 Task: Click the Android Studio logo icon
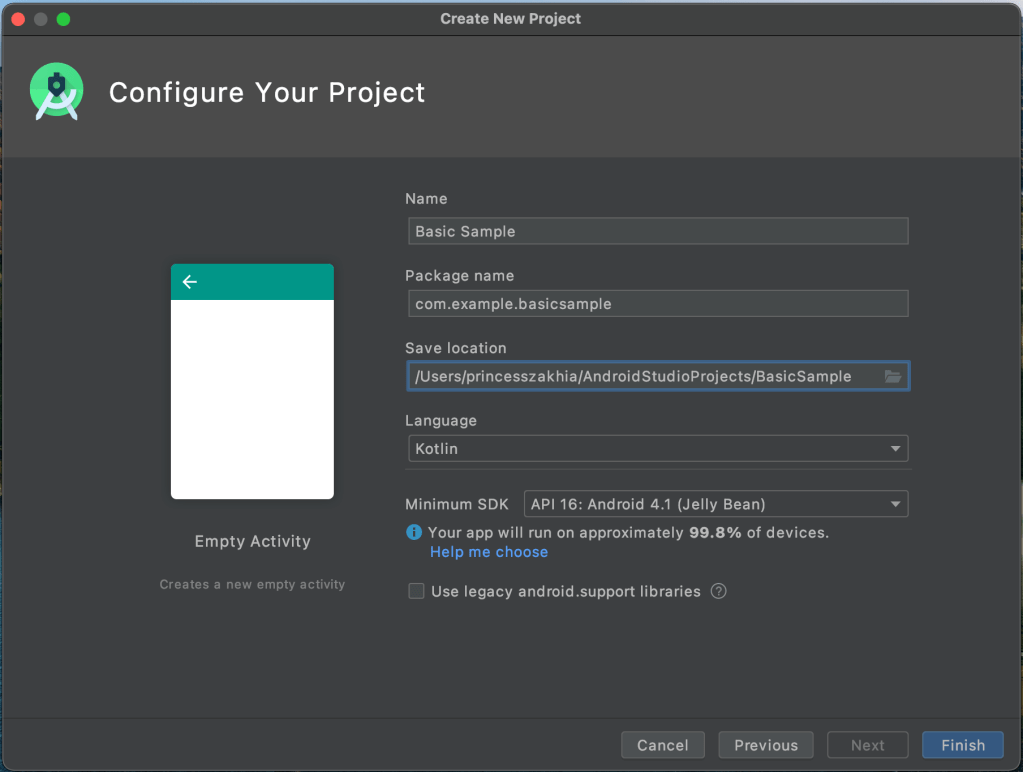pyautogui.click(x=56, y=92)
